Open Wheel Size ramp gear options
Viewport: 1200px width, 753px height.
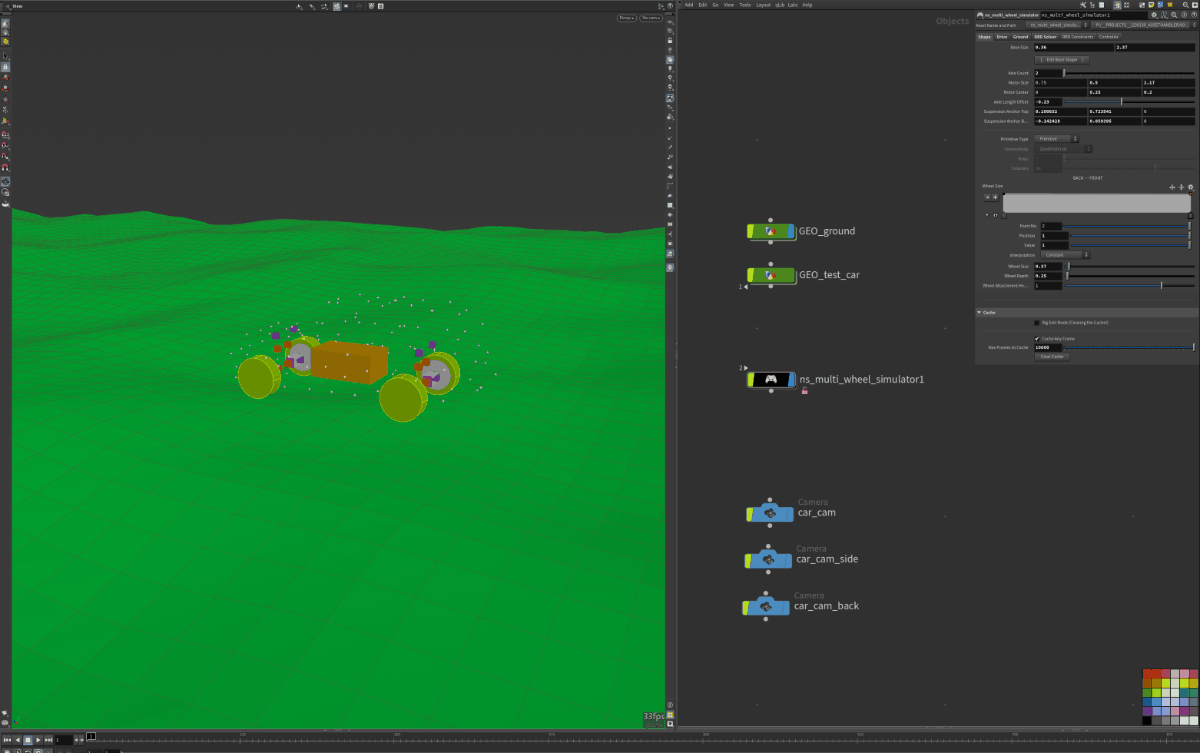point(1191,187)
